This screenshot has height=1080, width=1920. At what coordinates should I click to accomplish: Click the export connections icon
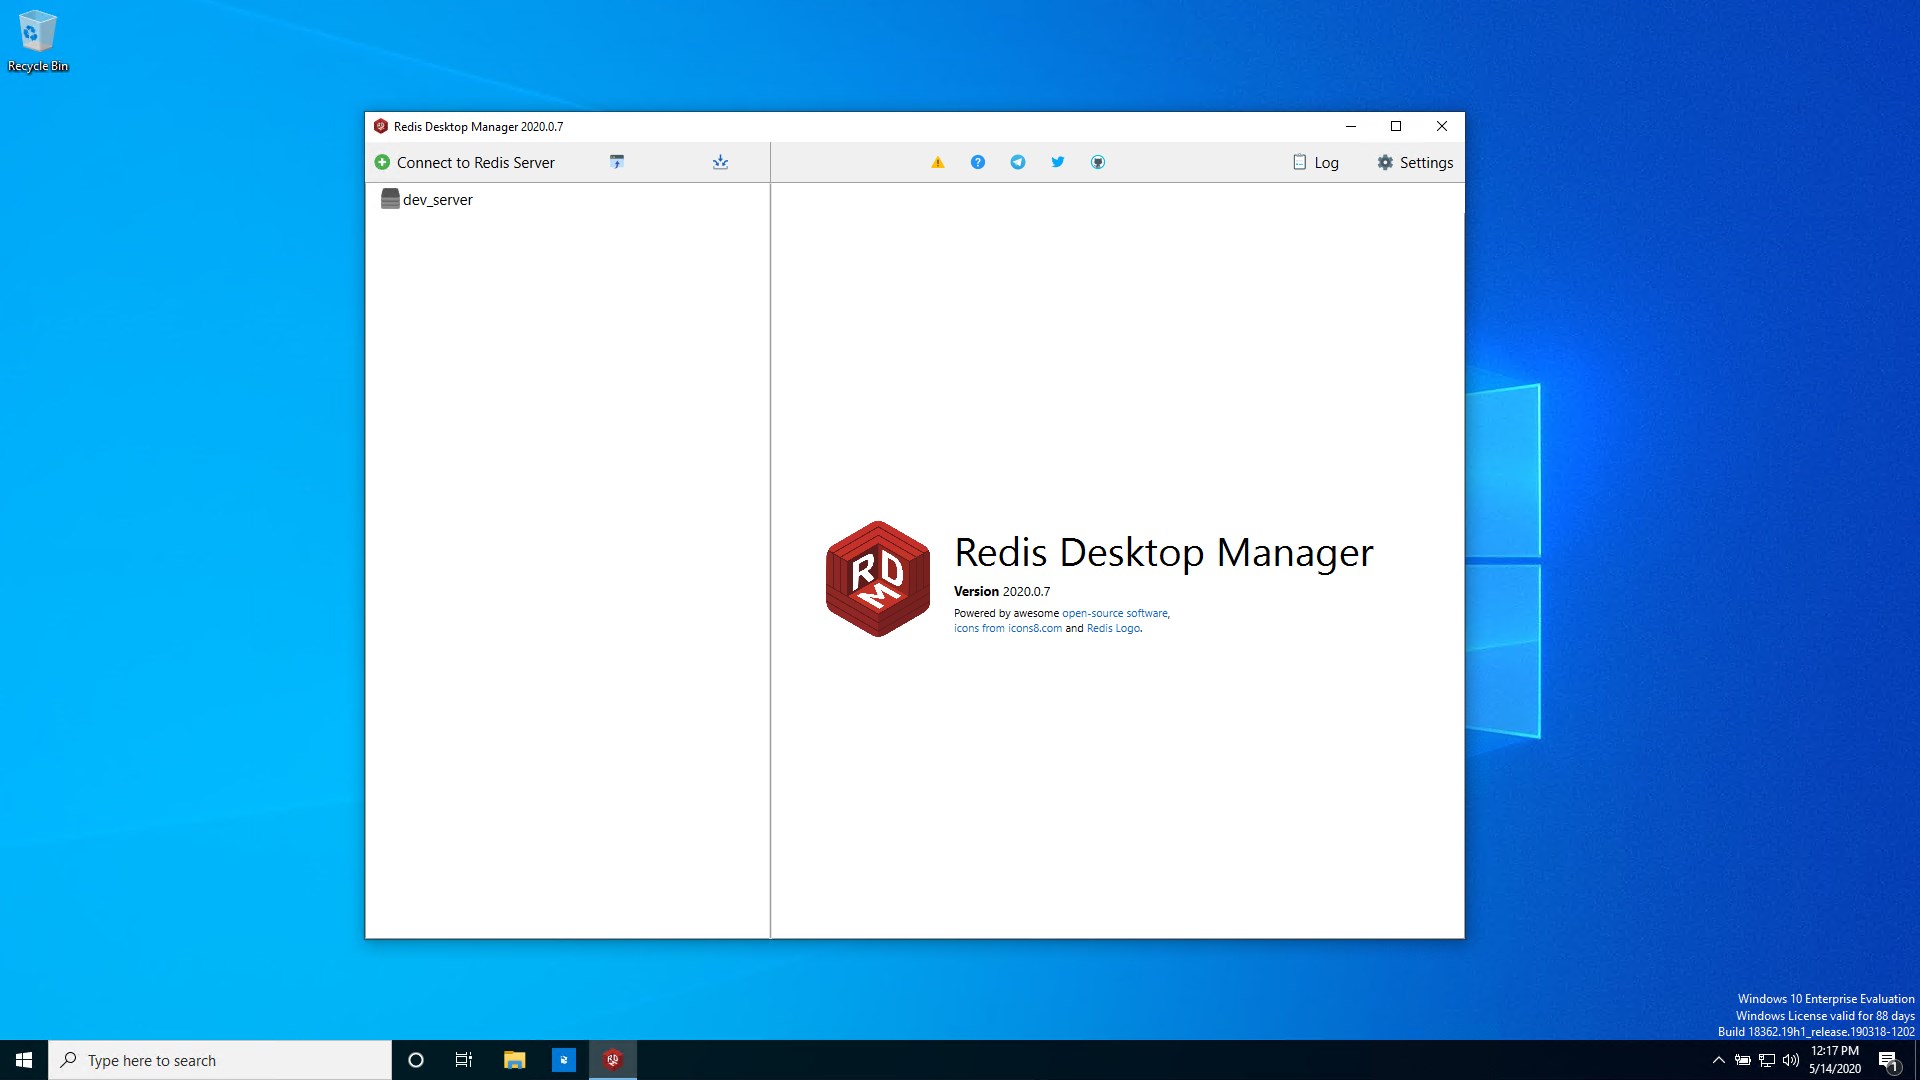[x=720, y=162]
